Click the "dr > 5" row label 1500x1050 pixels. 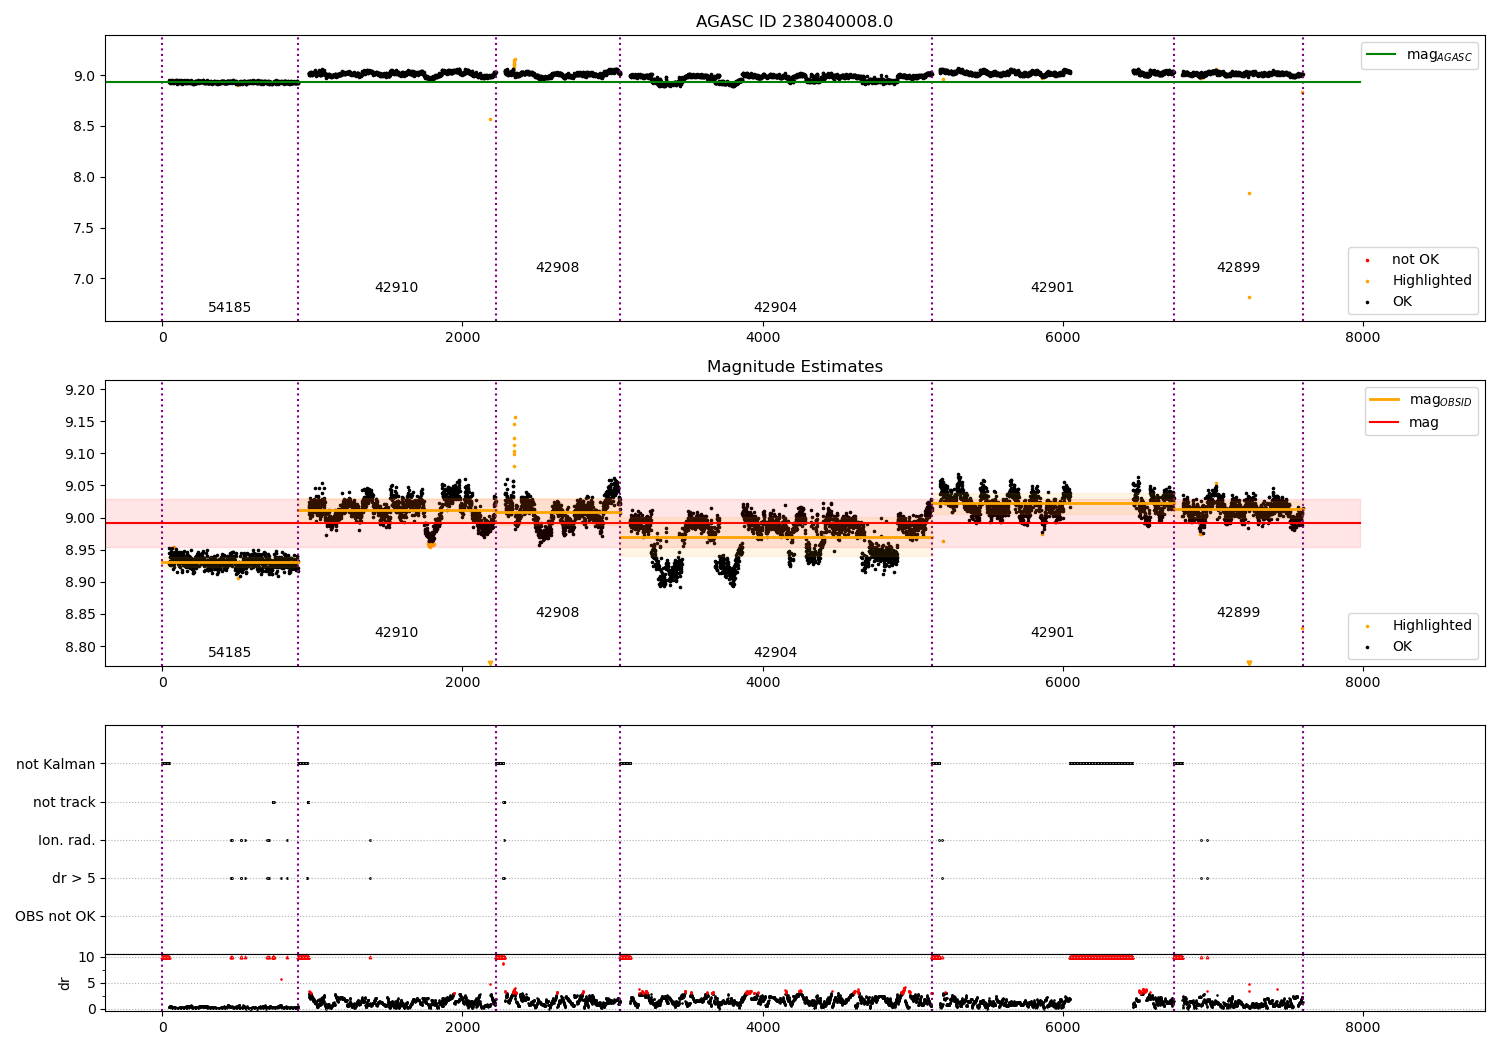(74, 879)
